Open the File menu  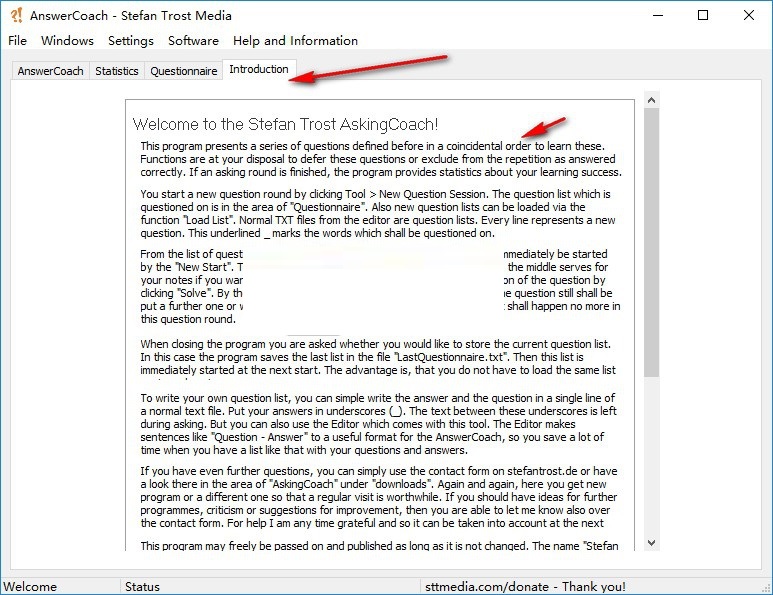point(17,40)
